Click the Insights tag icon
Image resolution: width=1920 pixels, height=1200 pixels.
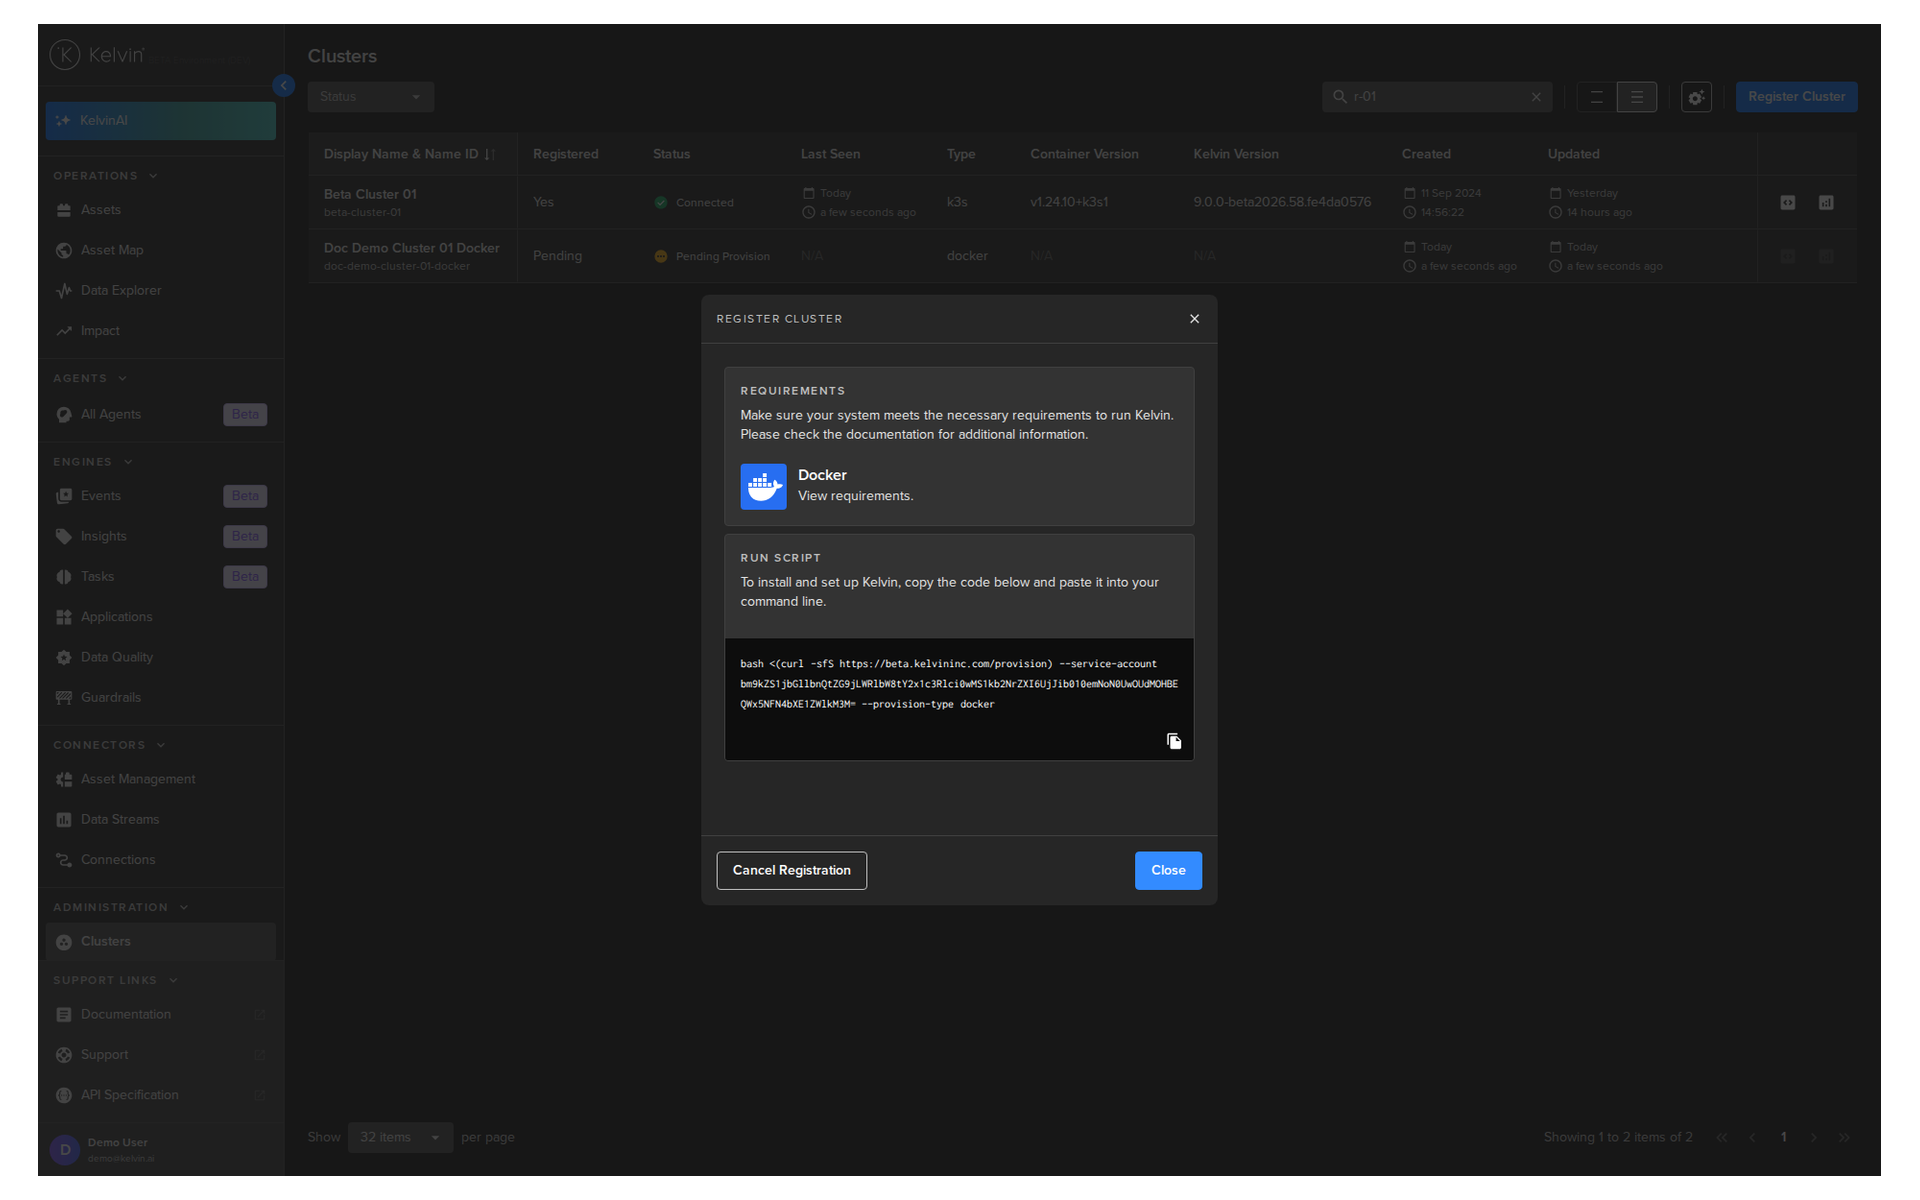click(x=64, y=537)
